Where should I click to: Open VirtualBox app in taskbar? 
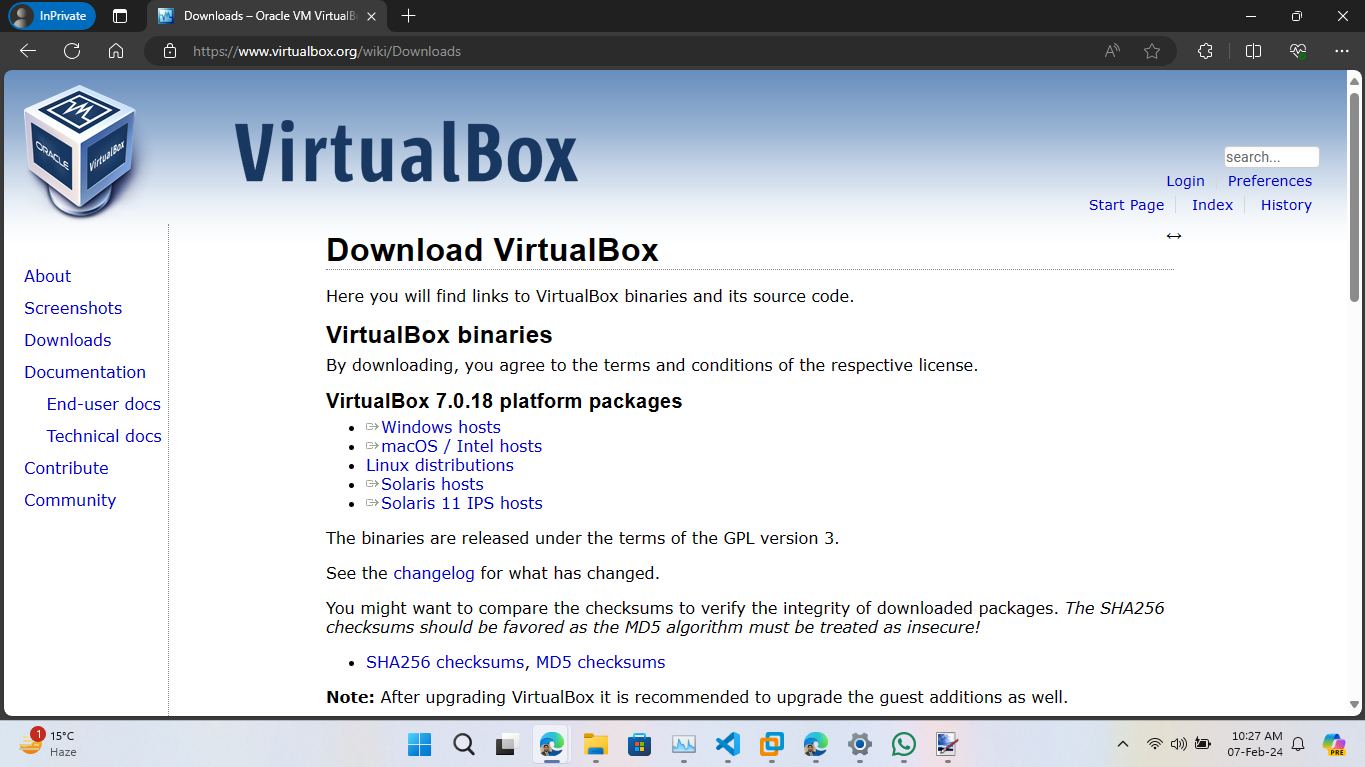pyautogui.click(x=772, y=744)
